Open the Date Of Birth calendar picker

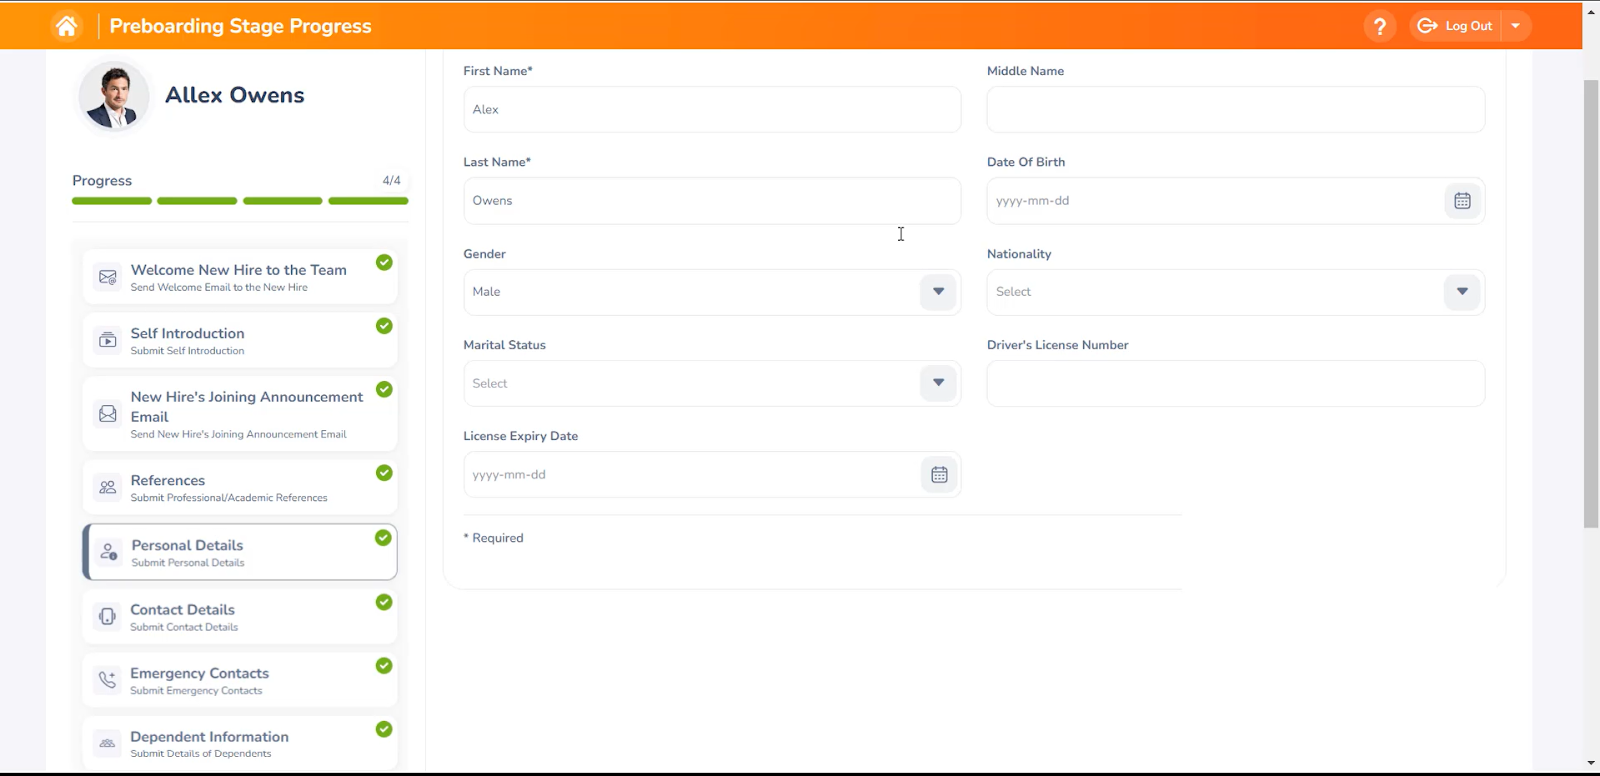click(1462, 201)
